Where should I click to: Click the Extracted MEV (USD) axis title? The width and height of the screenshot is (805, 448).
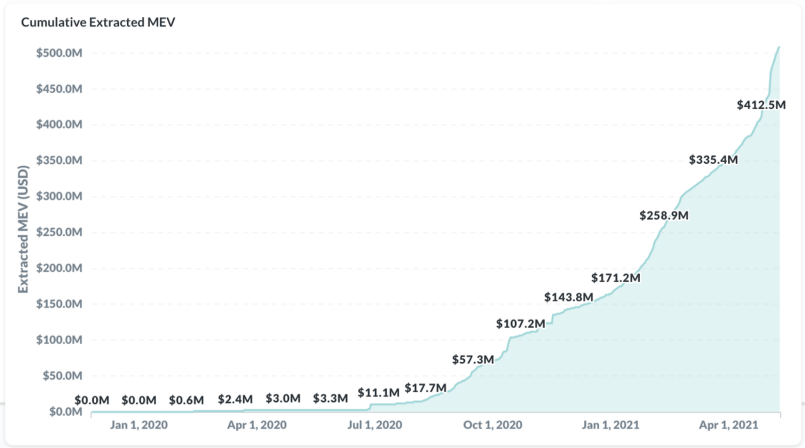(22, 230)
